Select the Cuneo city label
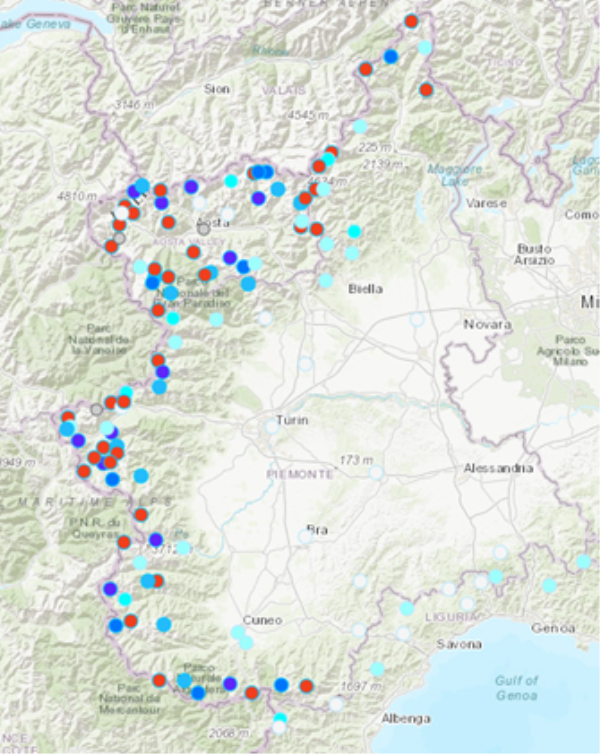600x754 pixels. point(262,620)
